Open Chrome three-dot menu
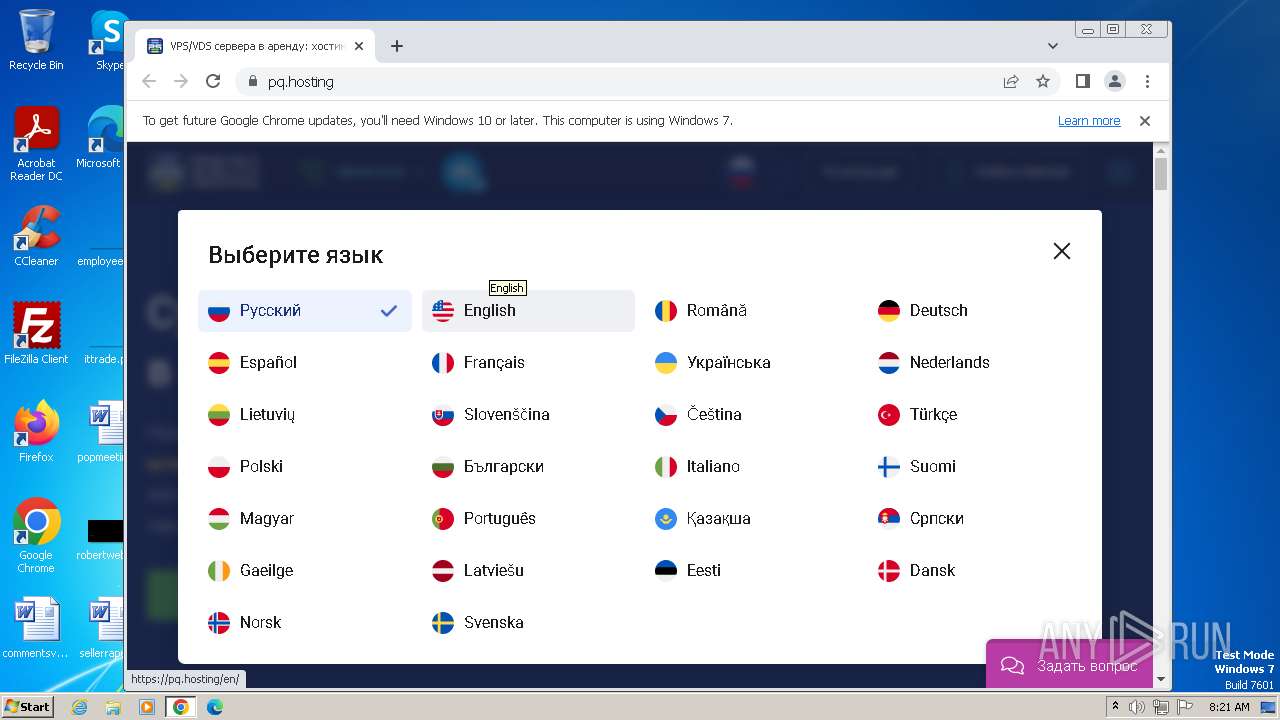1280x720 pixels. click(x=1147, y=81)
